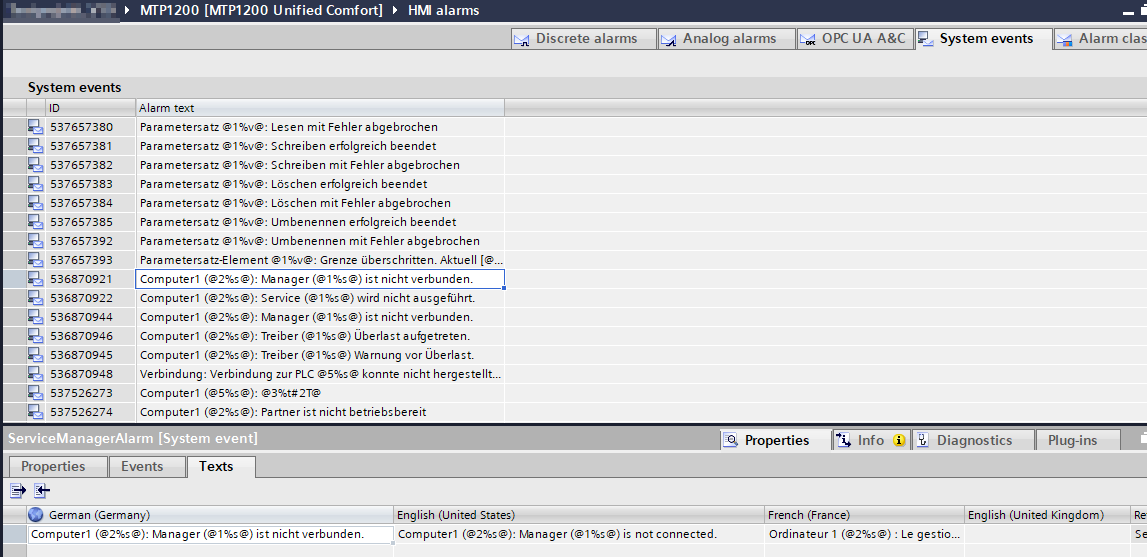Click system event icon for row 536870948
The height and width of the screenshot is (557, 1147).
pos(35,374)
